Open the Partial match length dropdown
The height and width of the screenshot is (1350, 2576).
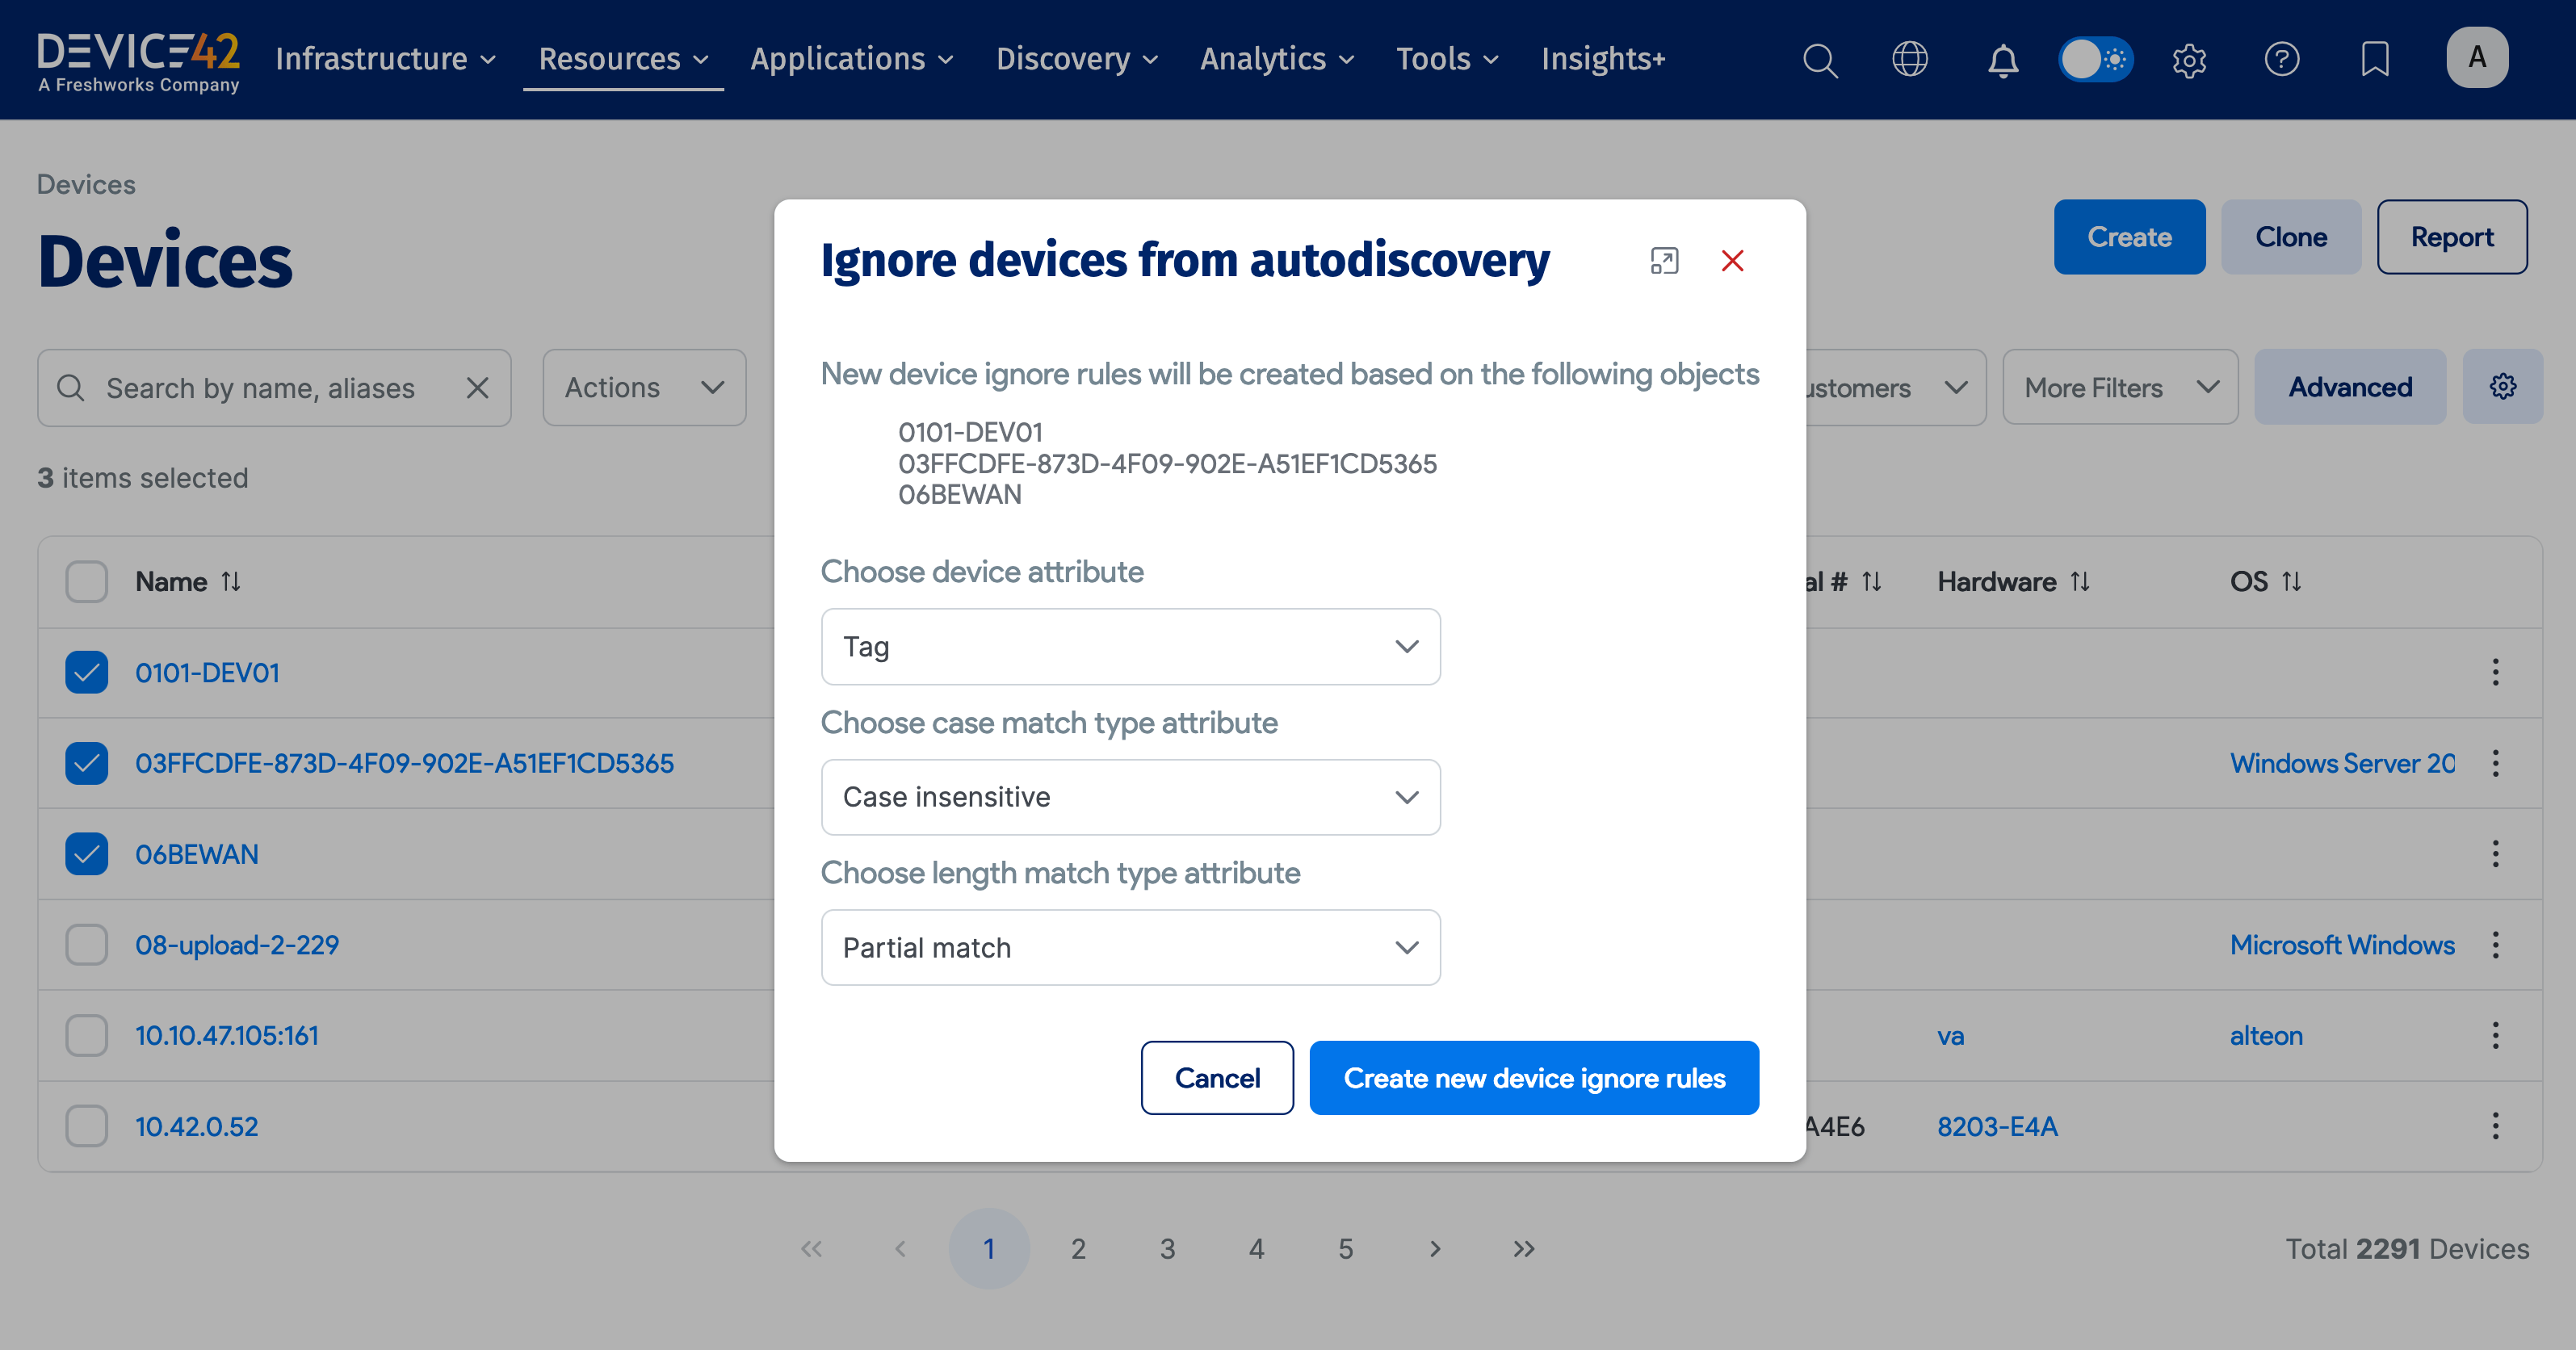(x=1130, y=947)
